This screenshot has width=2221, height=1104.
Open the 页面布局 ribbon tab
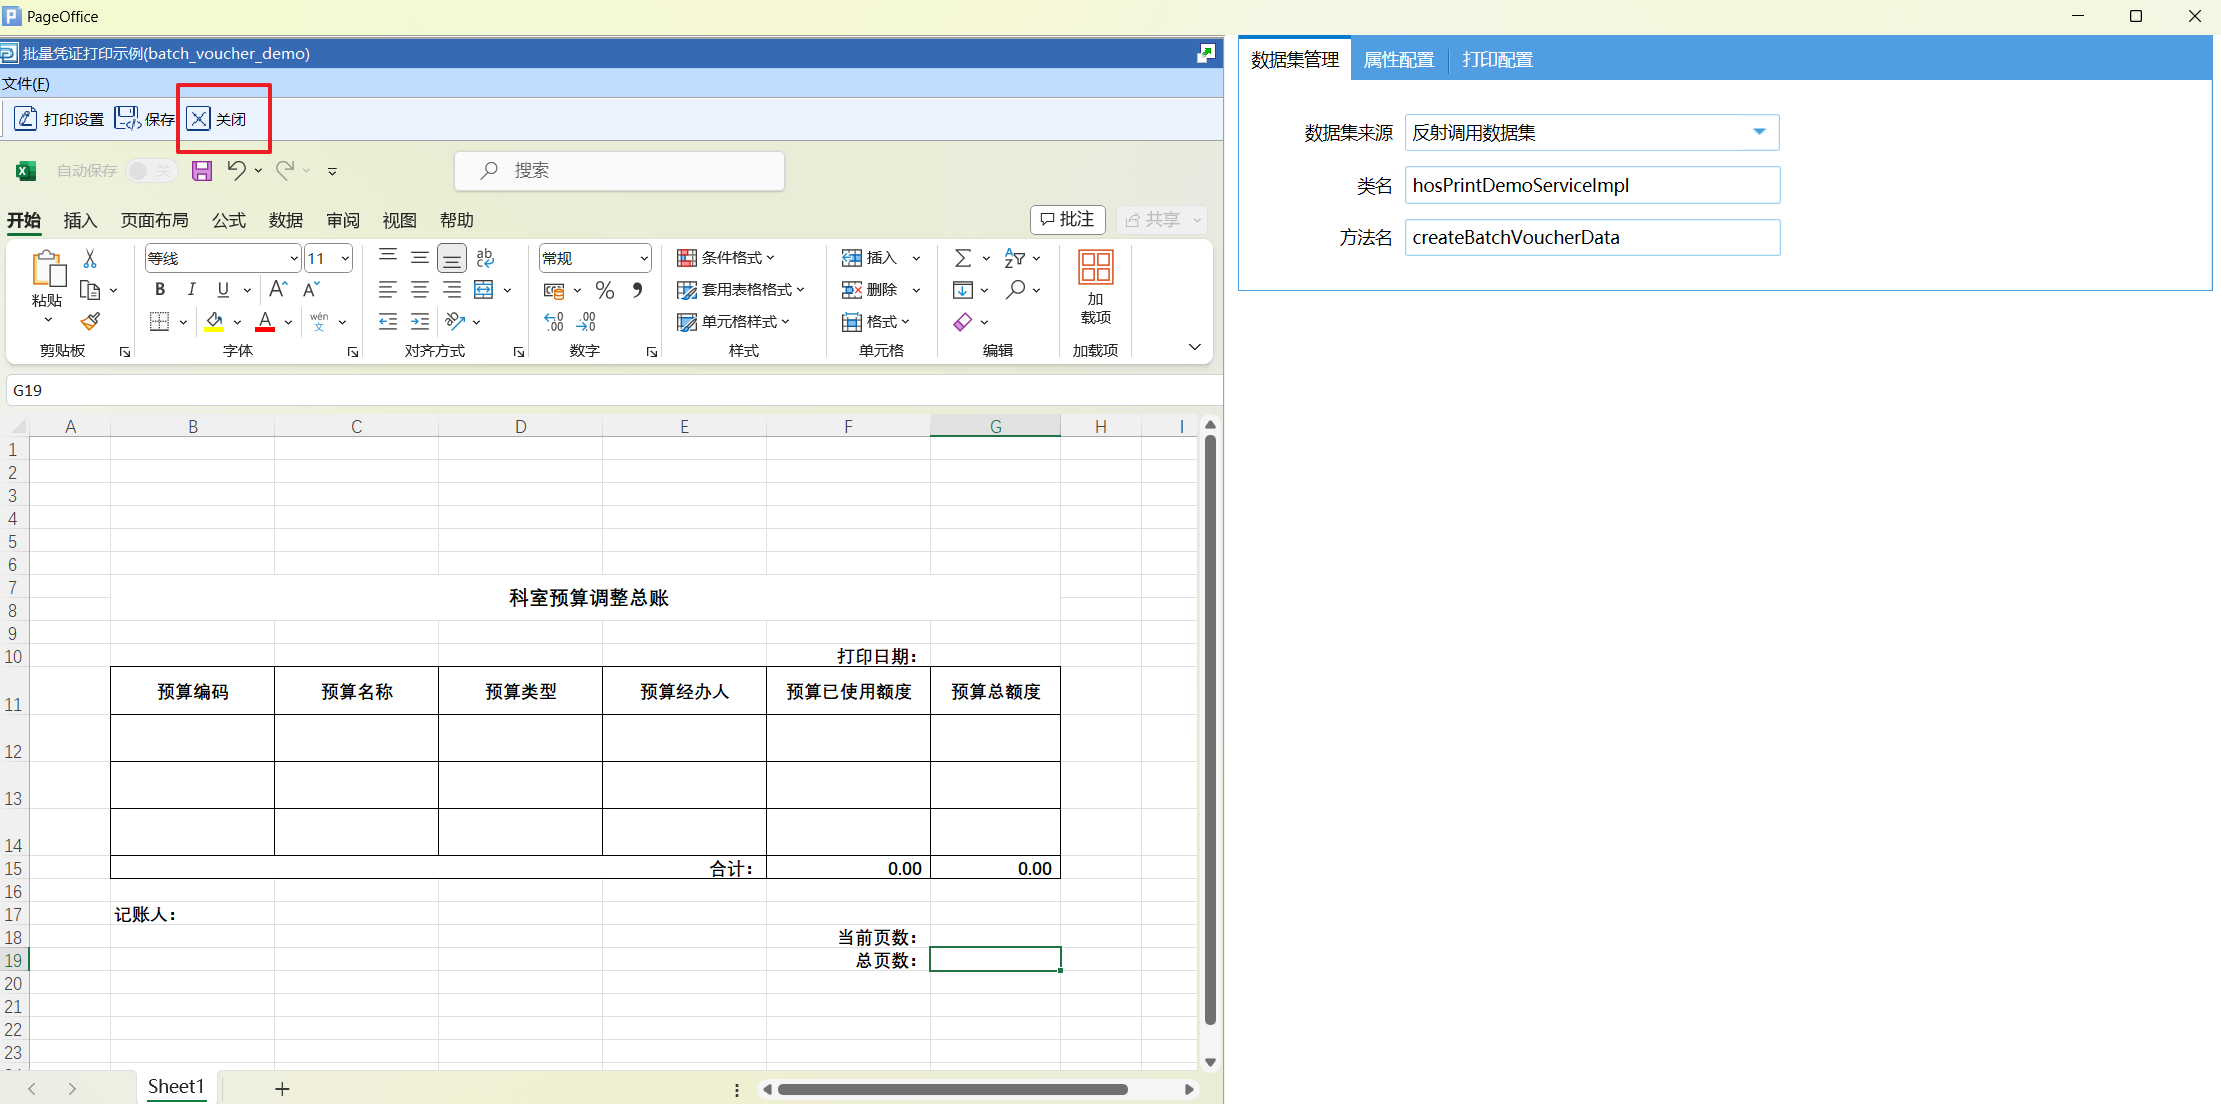click(x=154, y=220)
